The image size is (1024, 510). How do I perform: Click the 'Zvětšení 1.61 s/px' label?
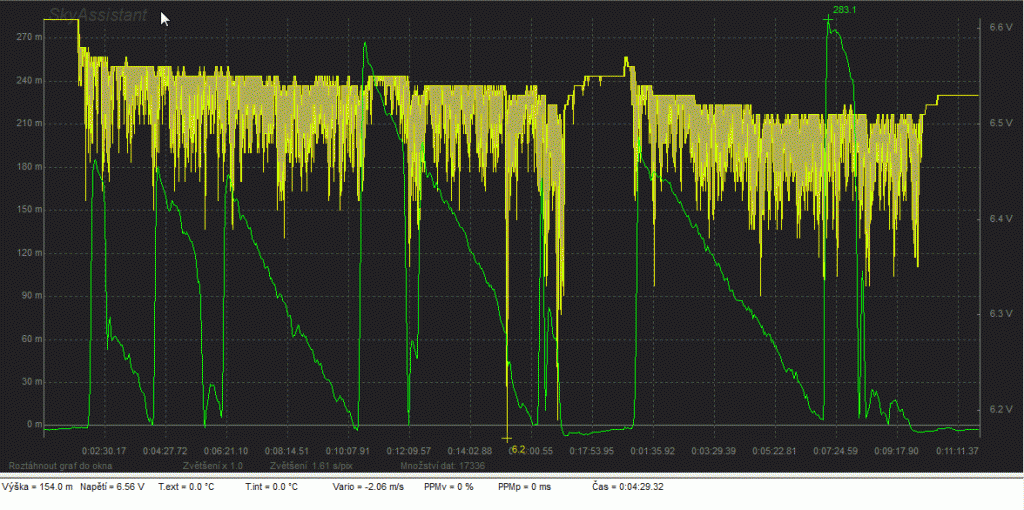(313, 466)
